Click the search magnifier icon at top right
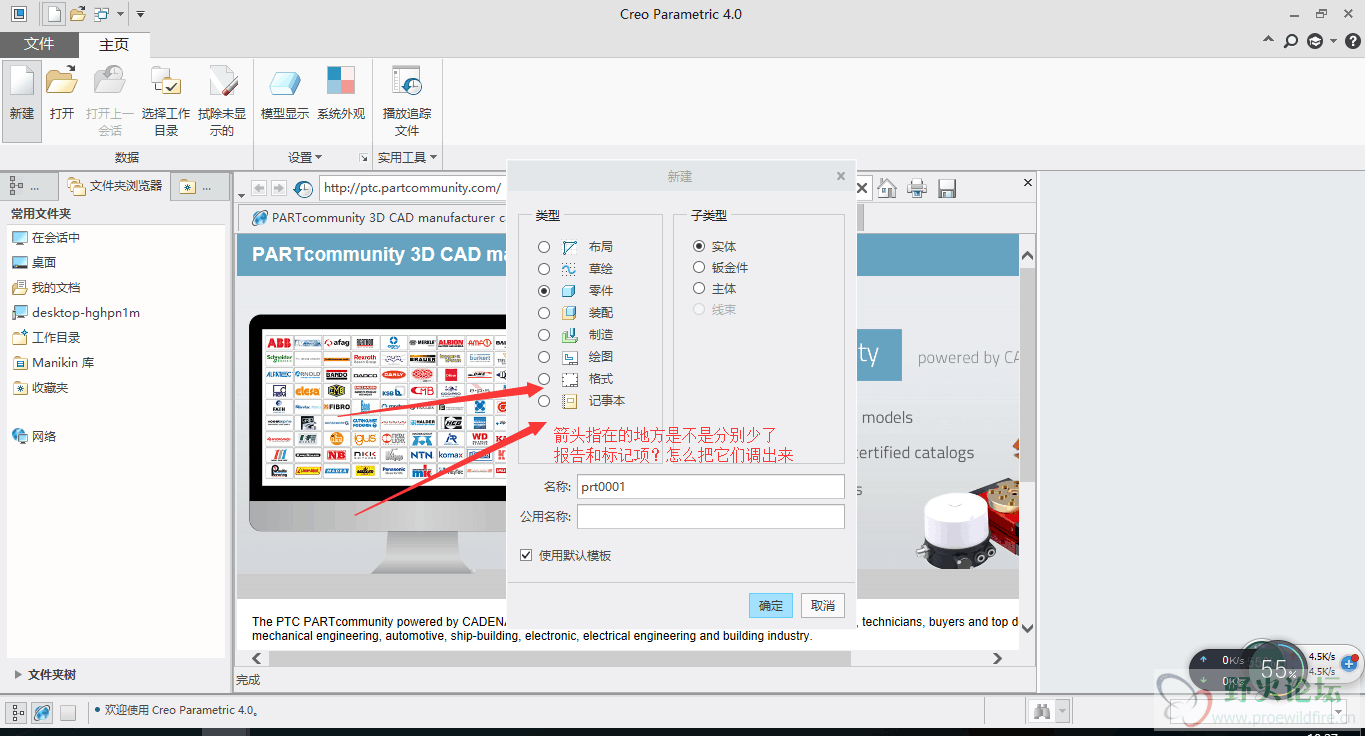This screenshot has width=1365, height=736. click(x=1291, y=41)
